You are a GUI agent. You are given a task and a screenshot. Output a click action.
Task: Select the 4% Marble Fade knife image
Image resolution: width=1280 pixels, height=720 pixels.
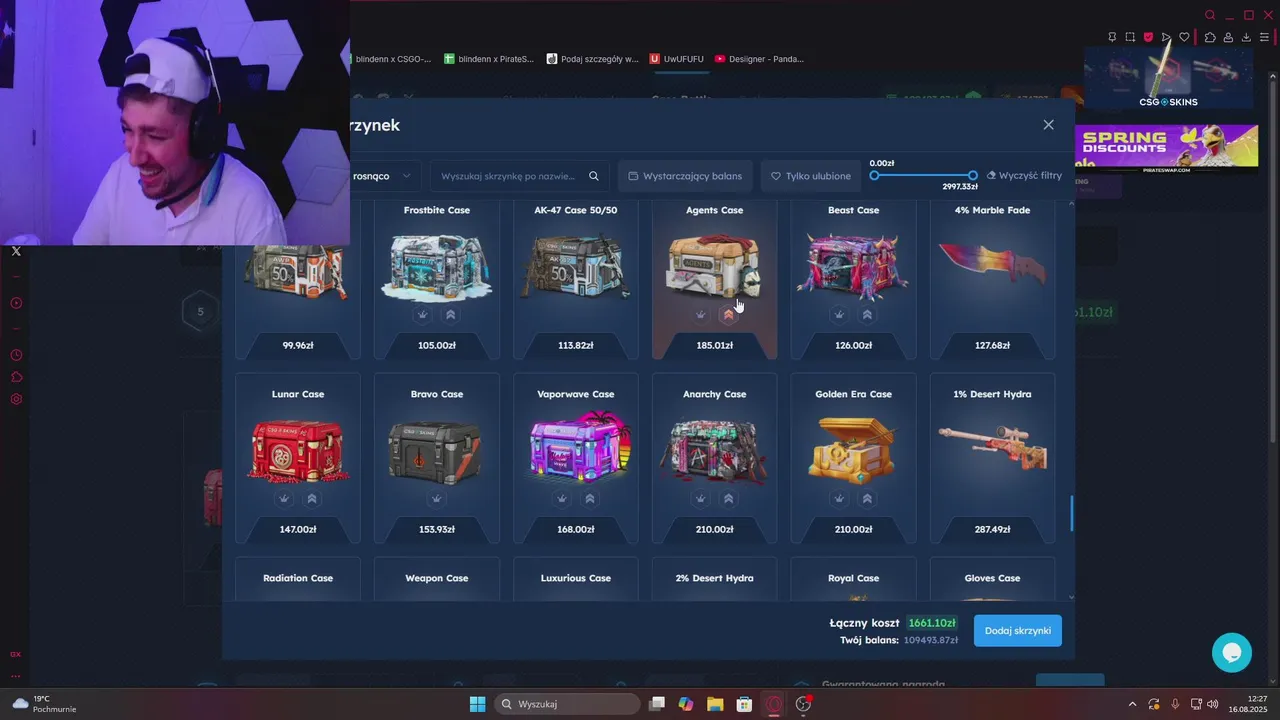pyautogui.click(x=992, y=264)
